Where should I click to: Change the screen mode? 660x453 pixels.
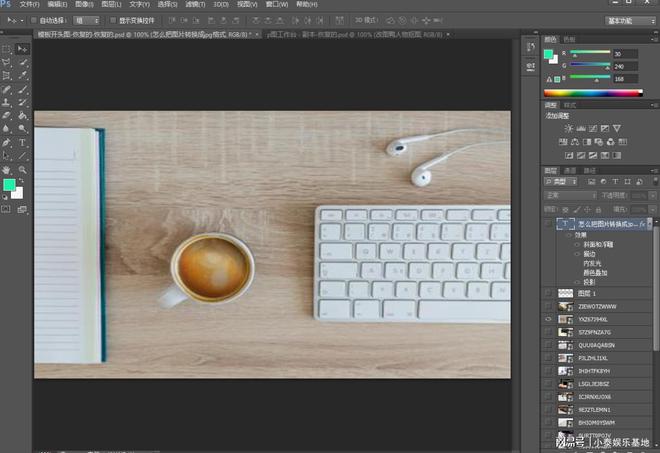pos(22,209)
